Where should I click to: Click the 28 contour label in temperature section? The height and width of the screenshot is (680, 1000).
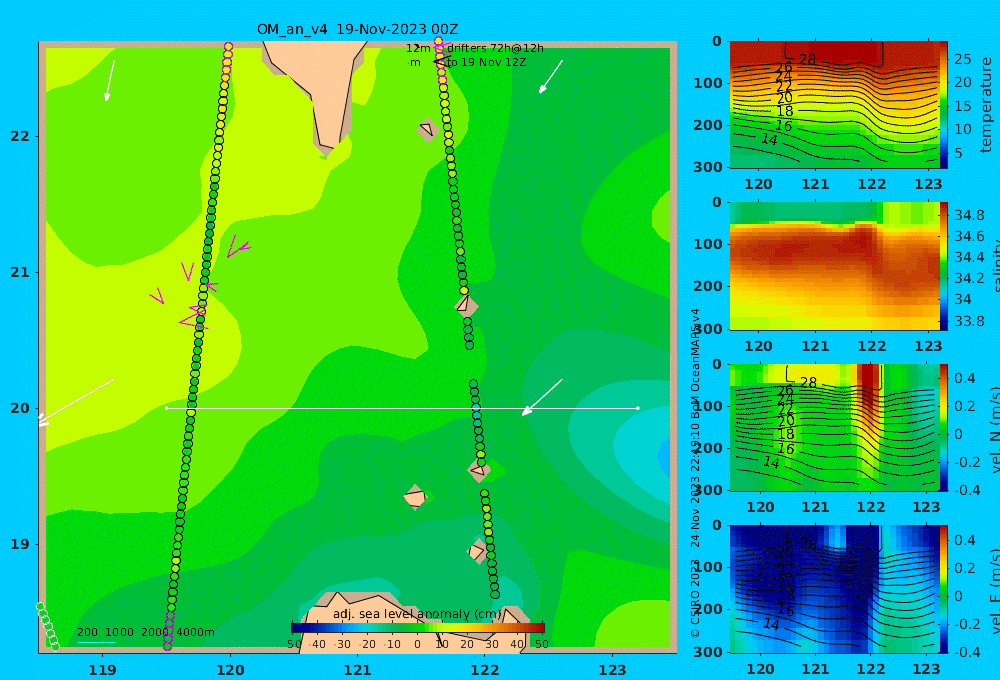(x=807, y=59)
